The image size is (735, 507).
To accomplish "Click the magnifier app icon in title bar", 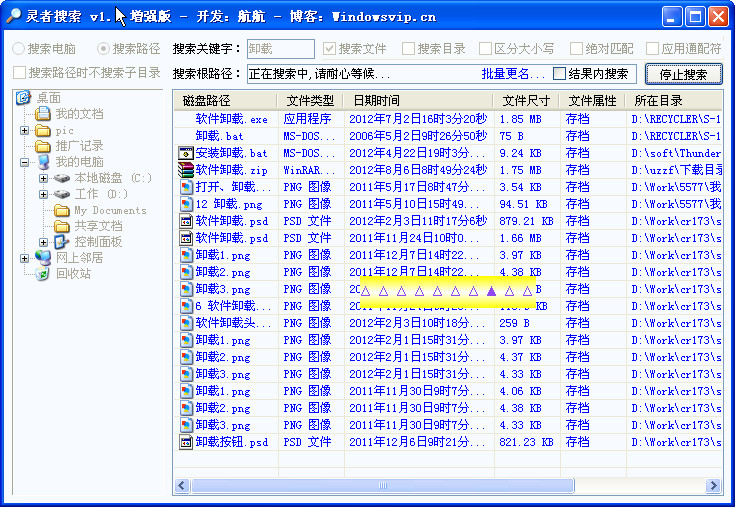I will click(x=13, y=16).
